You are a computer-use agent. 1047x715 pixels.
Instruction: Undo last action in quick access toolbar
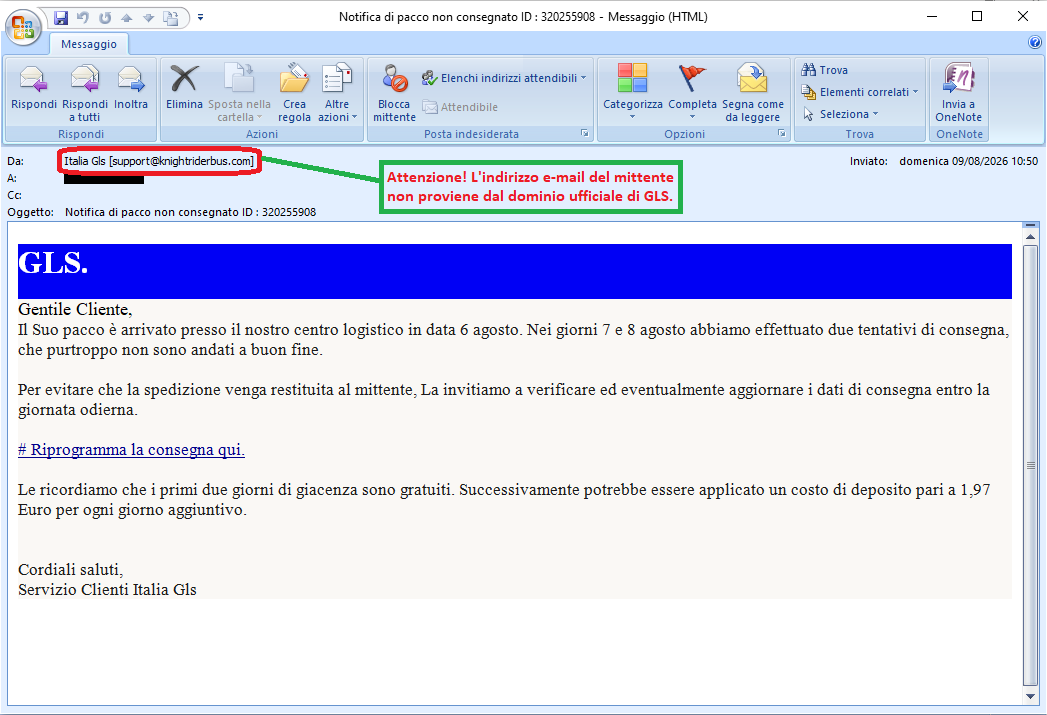click(x=83, y=18)
